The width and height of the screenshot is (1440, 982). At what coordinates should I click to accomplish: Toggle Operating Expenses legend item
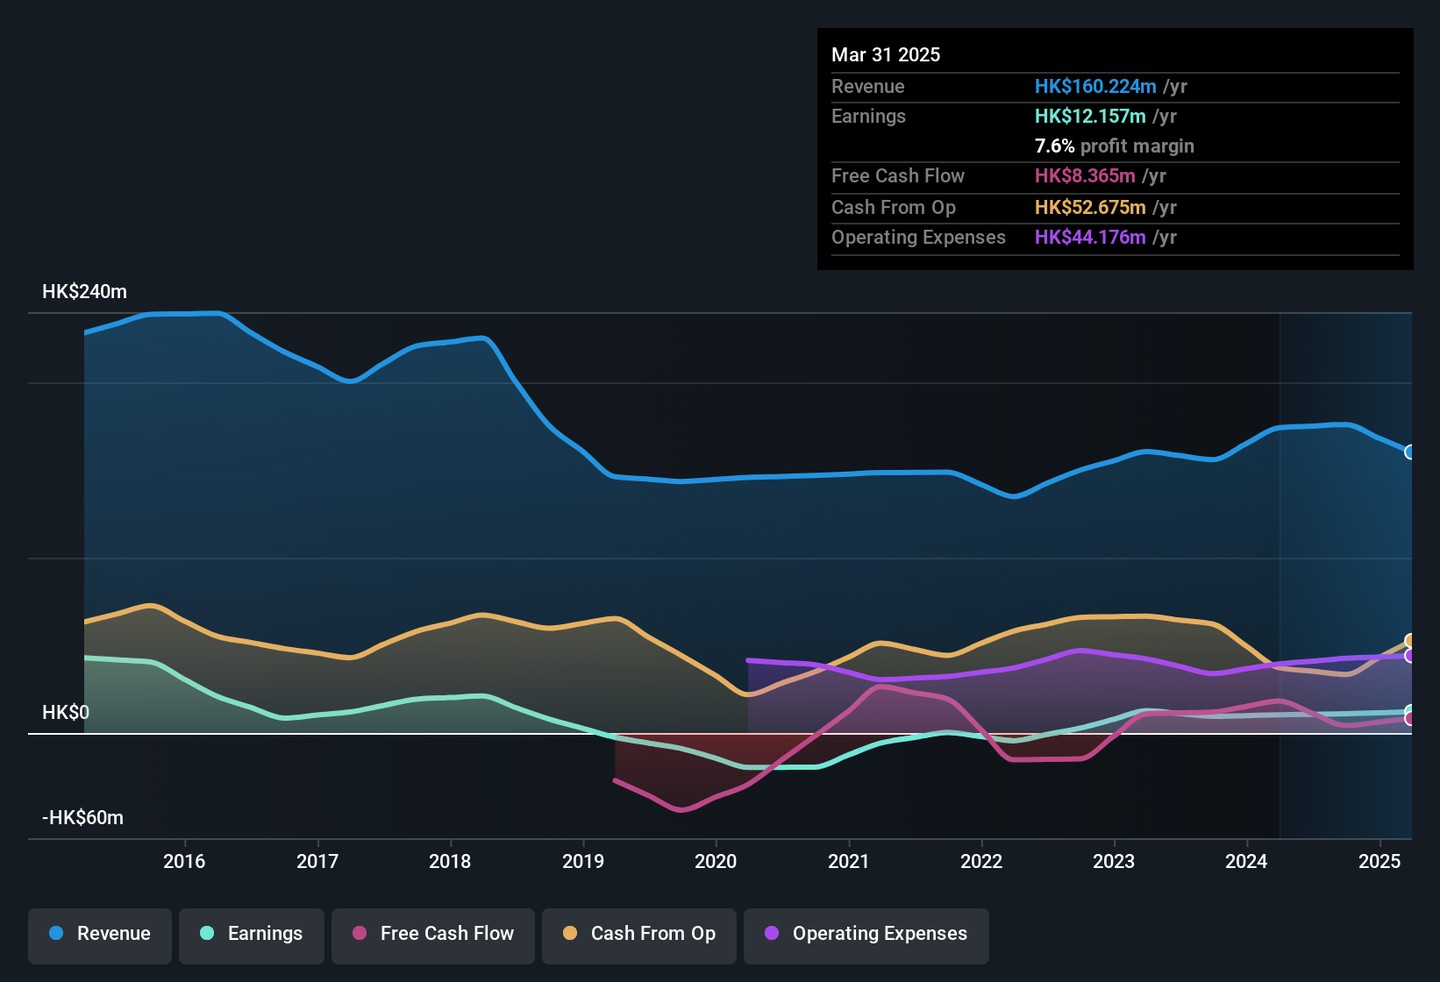(x=866, y=934)
